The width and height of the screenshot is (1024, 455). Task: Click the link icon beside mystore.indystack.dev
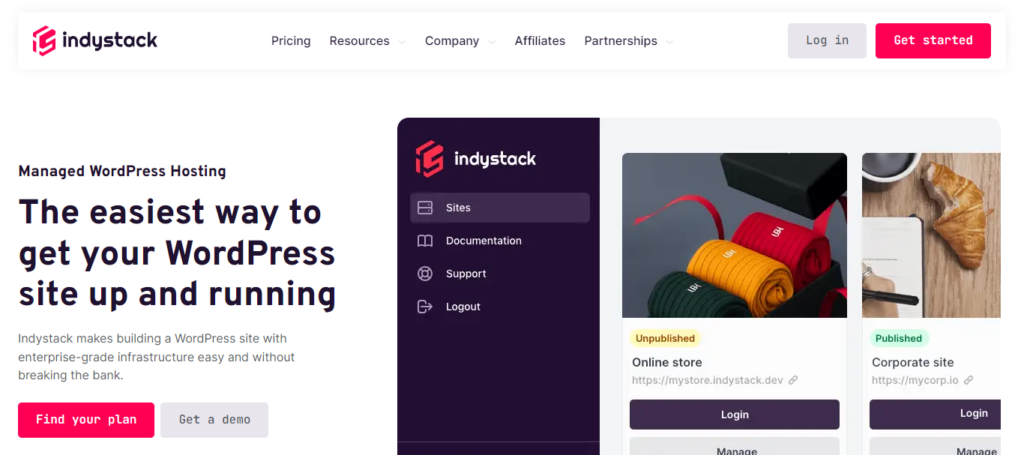793,380
